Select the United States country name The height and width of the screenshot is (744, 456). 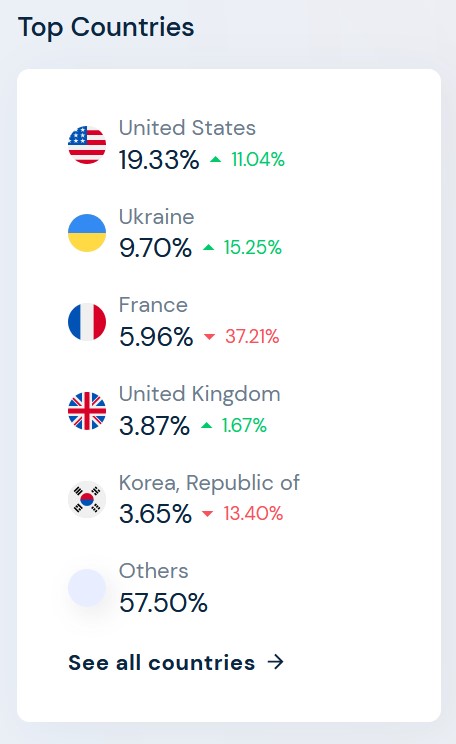pyautogui.click(x=187, y=128)
